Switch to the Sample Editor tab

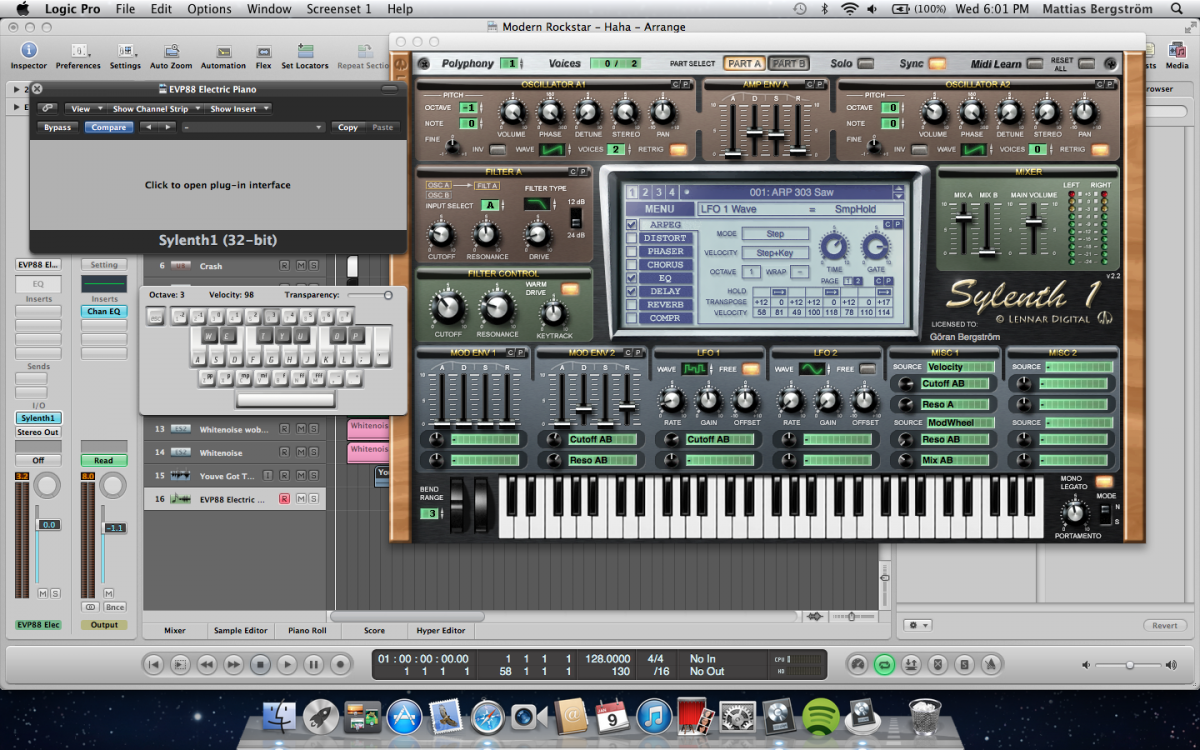click(240, 631)
